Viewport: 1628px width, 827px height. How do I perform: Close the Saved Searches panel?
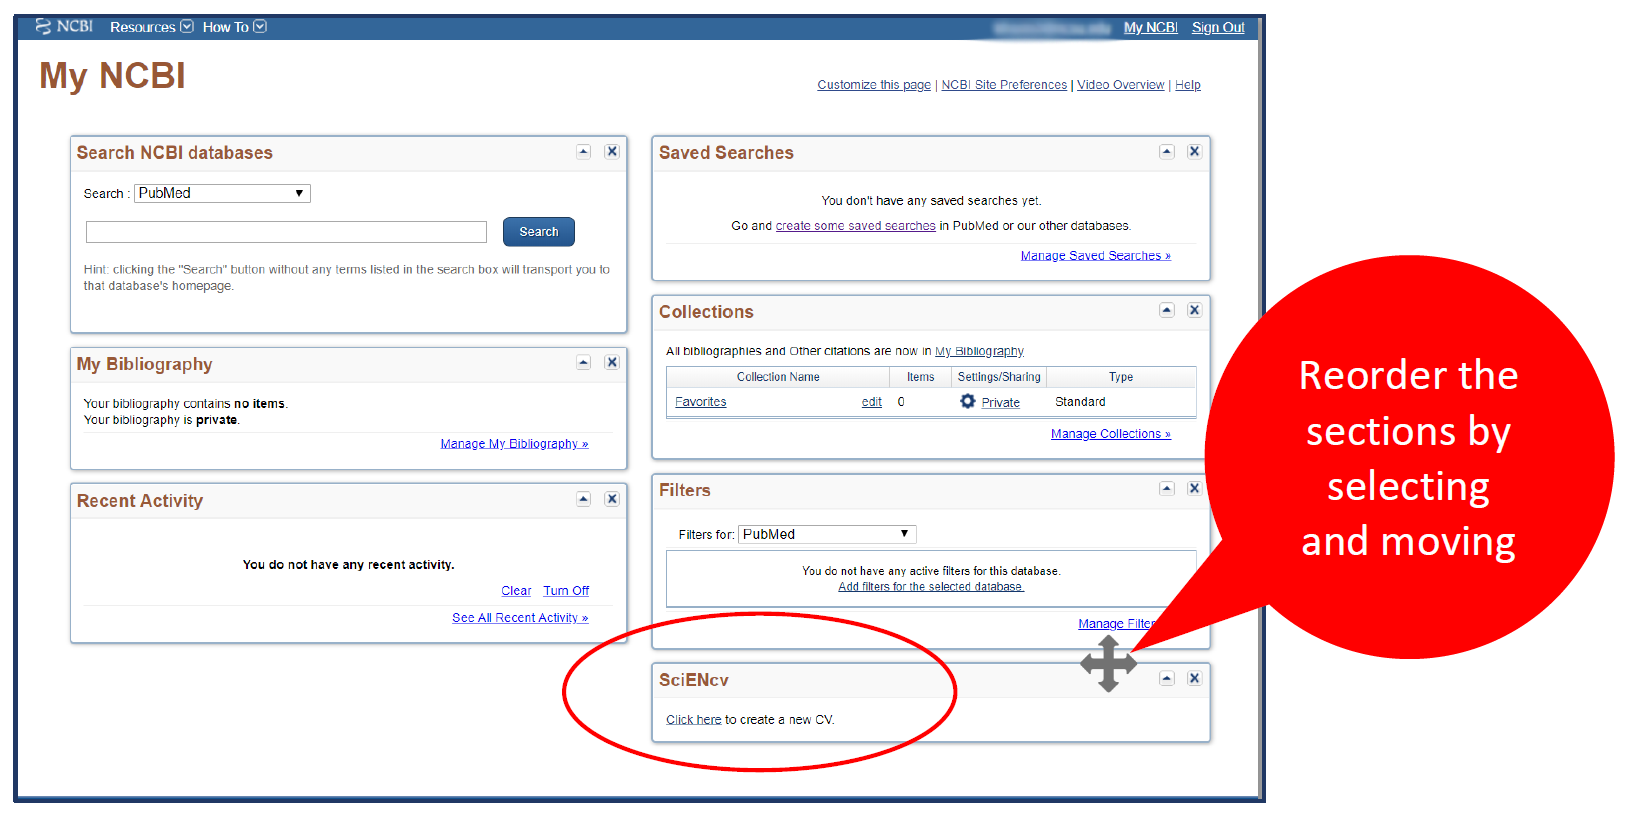pyautogui.click(x=1194, y=152)
